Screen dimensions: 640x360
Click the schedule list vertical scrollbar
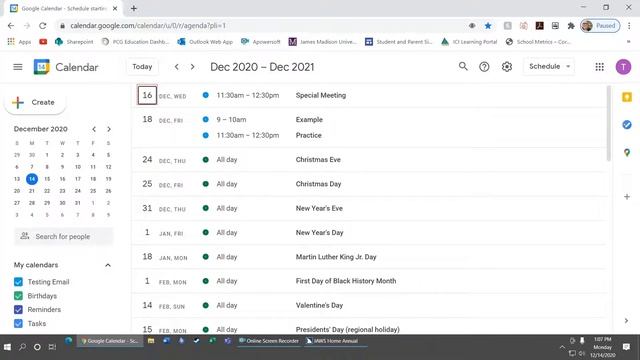pyautogui.click(x=608, y=123)
